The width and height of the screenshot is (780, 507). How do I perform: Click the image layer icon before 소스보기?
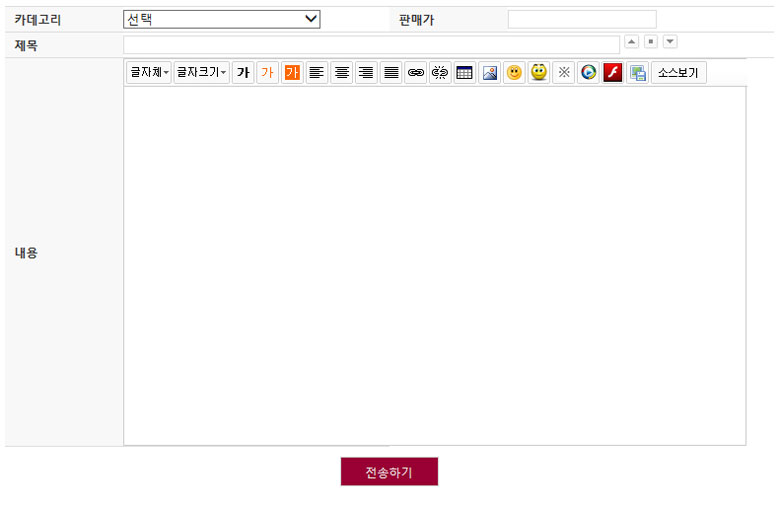coord(637,73)
